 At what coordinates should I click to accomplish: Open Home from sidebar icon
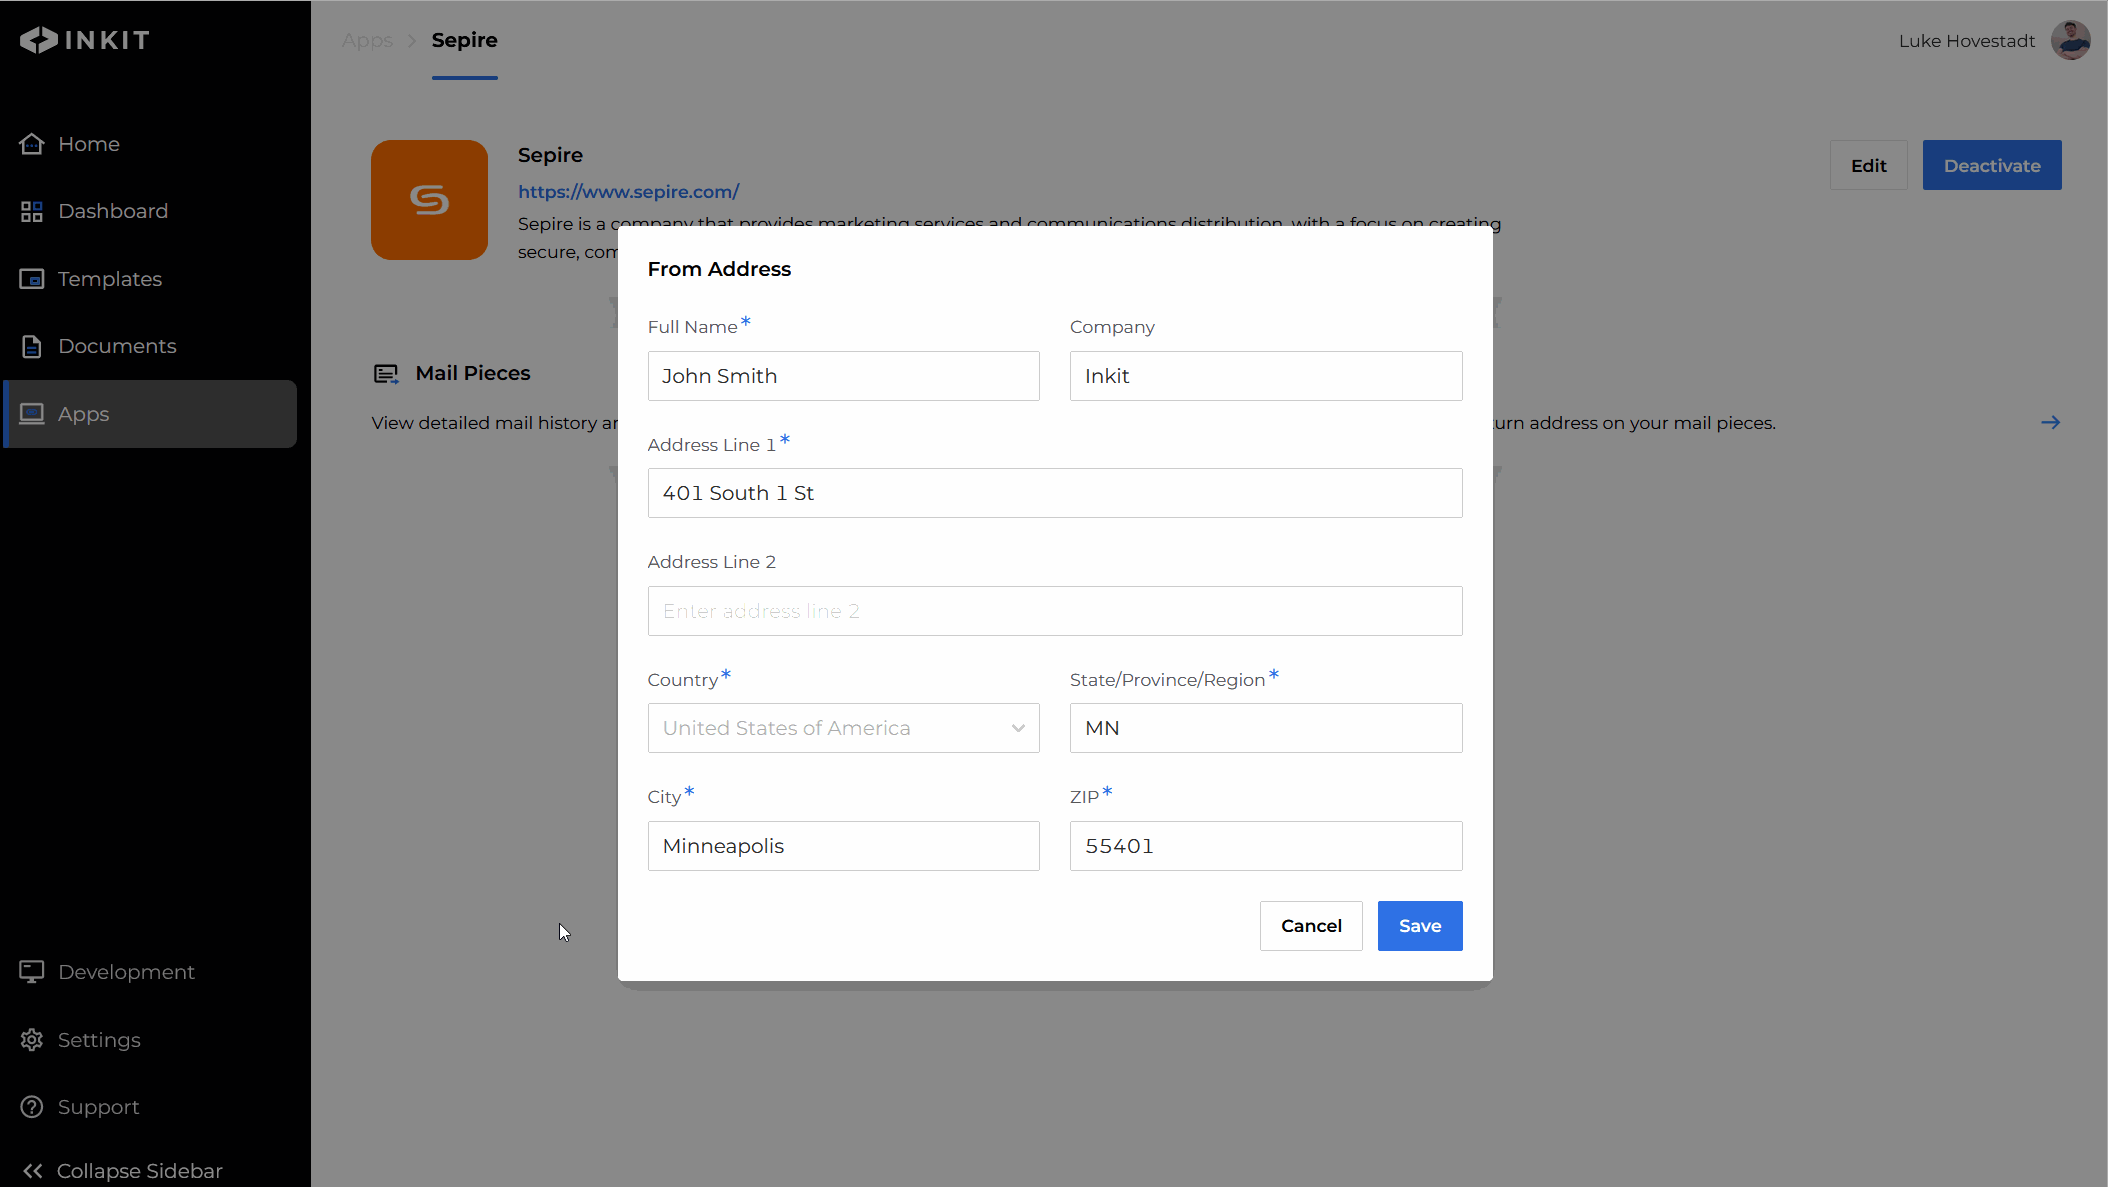click(x=32, y=144)
